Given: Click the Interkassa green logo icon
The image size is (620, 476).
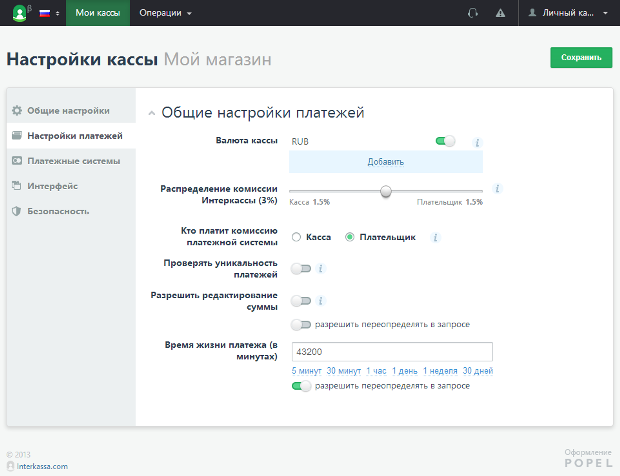Looking at the screenshot, I should pyautogui.click(x=19, y=13).
